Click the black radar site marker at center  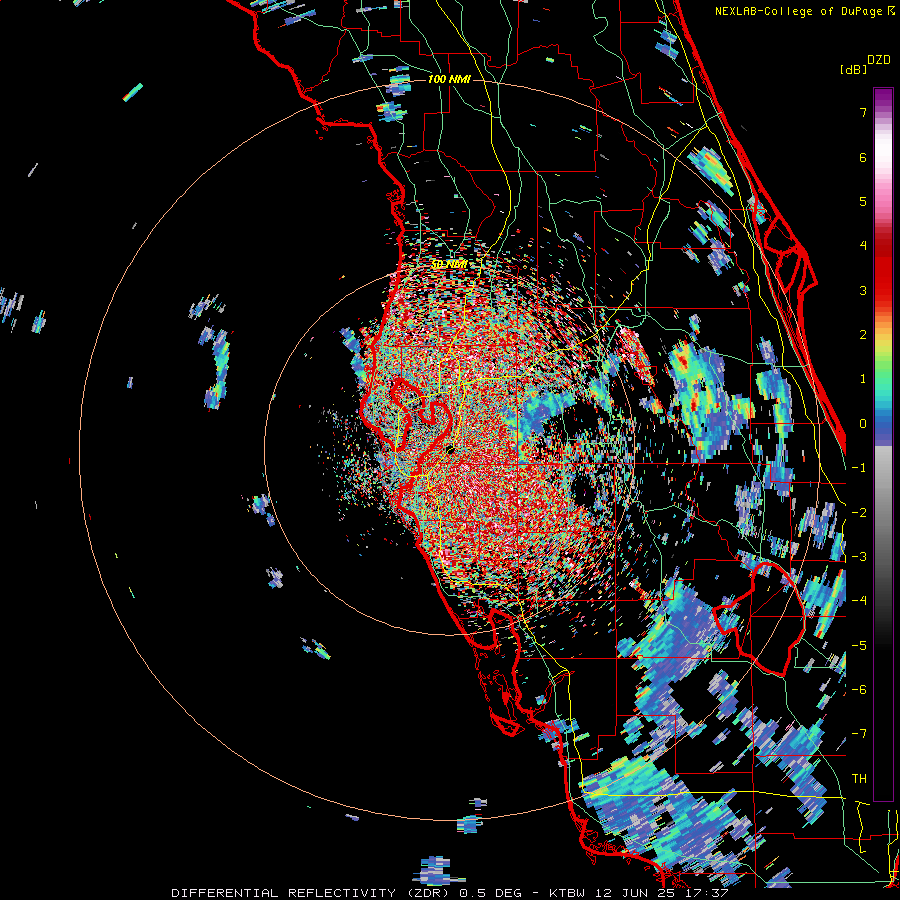point(449,449)
